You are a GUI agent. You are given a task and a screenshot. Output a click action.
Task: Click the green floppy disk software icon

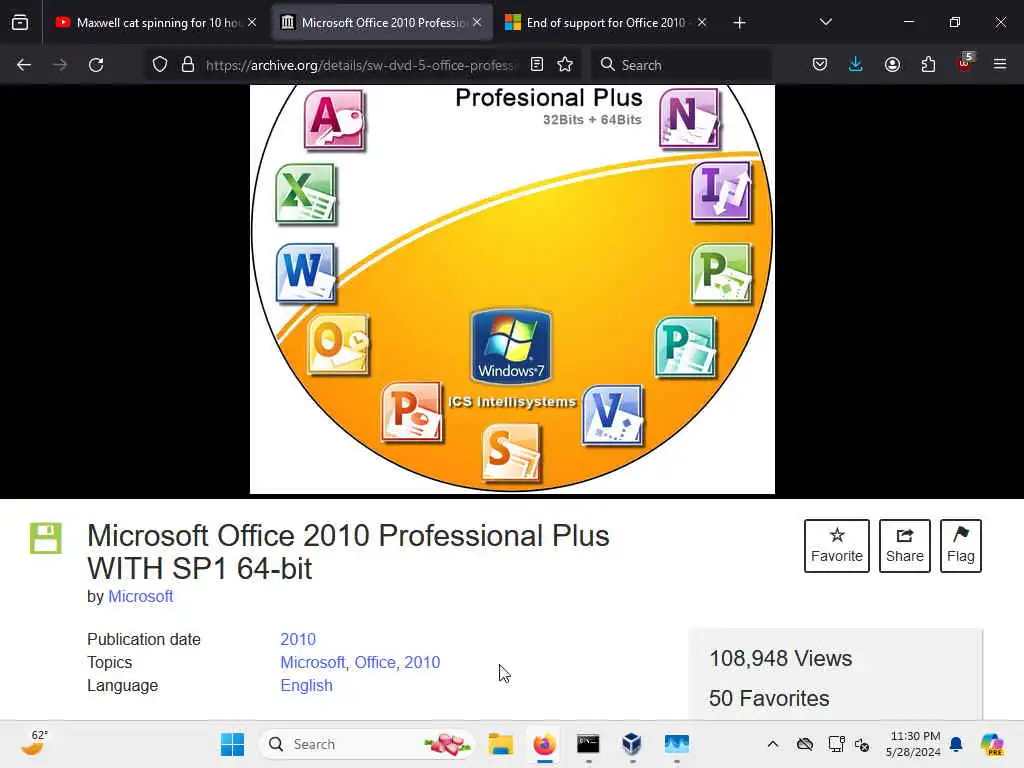46,538
